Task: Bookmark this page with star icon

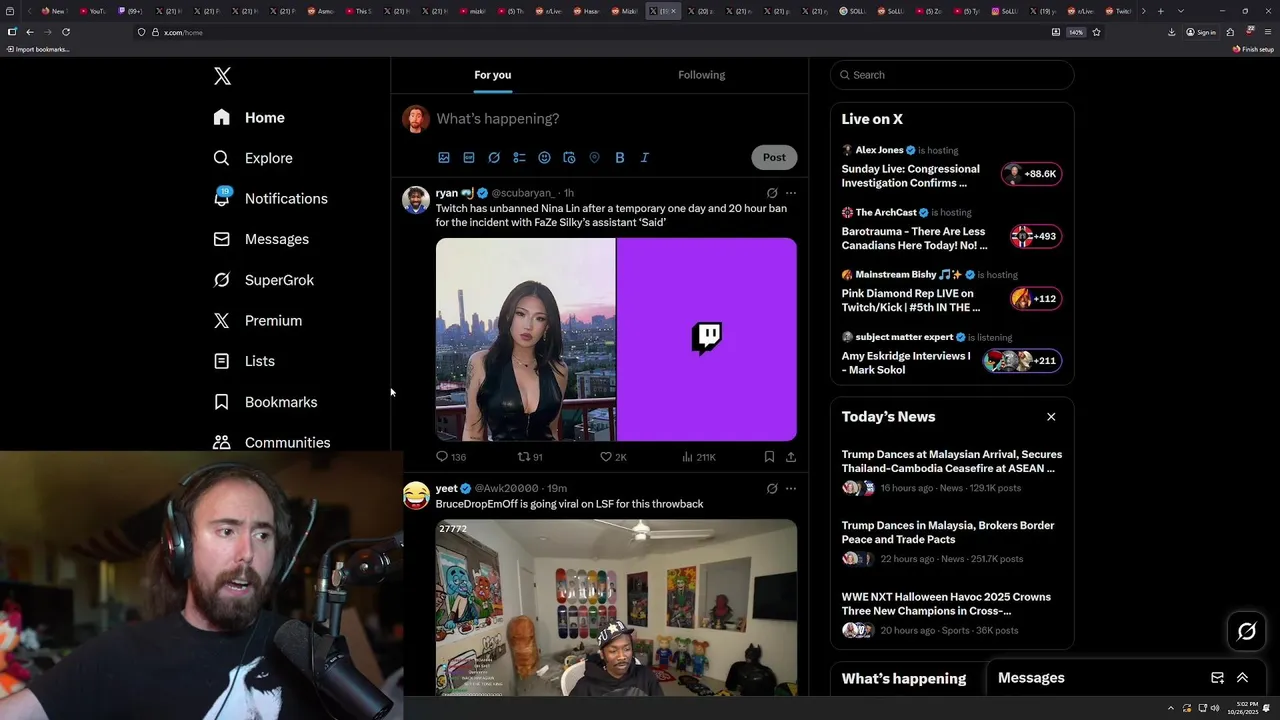Action: [x=1096, y=32]
